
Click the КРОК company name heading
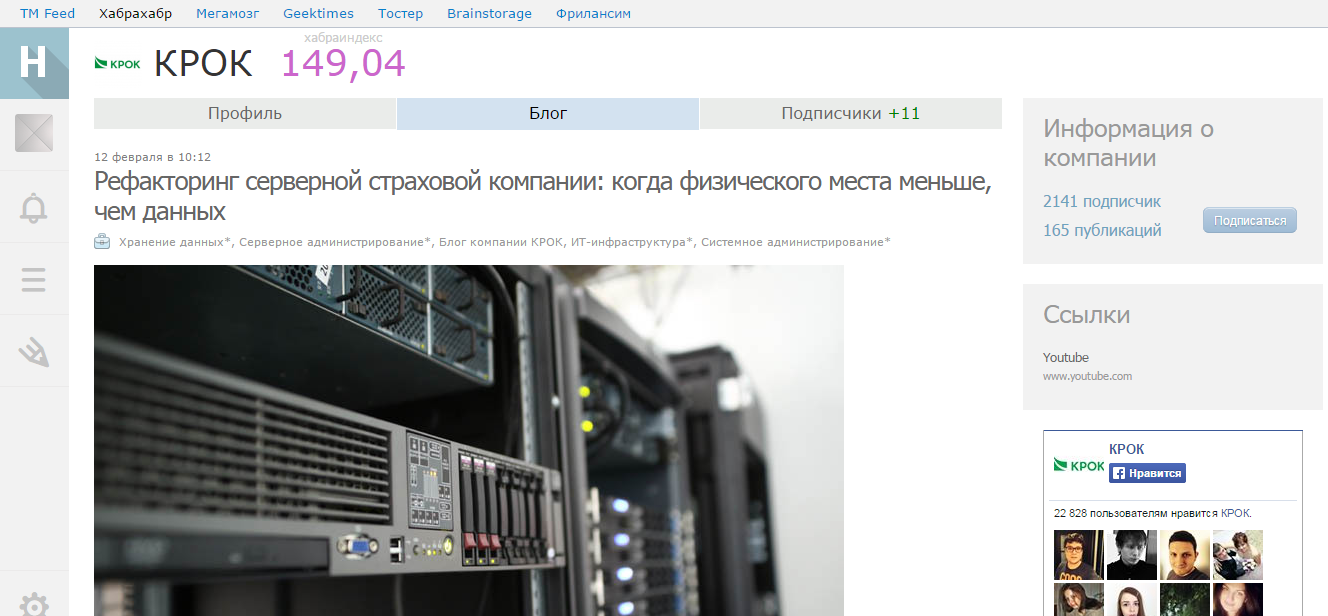click(x=204, y=64)
